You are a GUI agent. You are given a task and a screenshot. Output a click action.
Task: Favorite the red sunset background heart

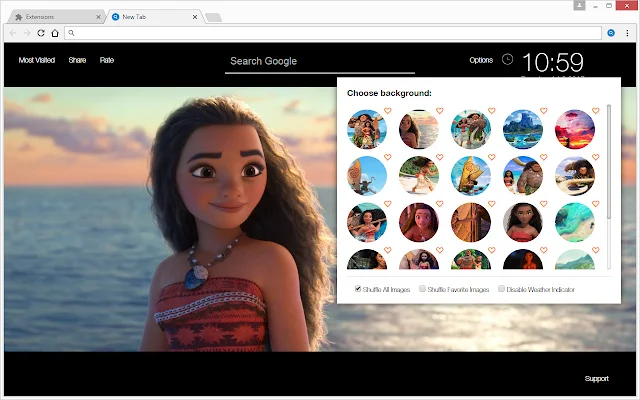(x=596, y=111)
